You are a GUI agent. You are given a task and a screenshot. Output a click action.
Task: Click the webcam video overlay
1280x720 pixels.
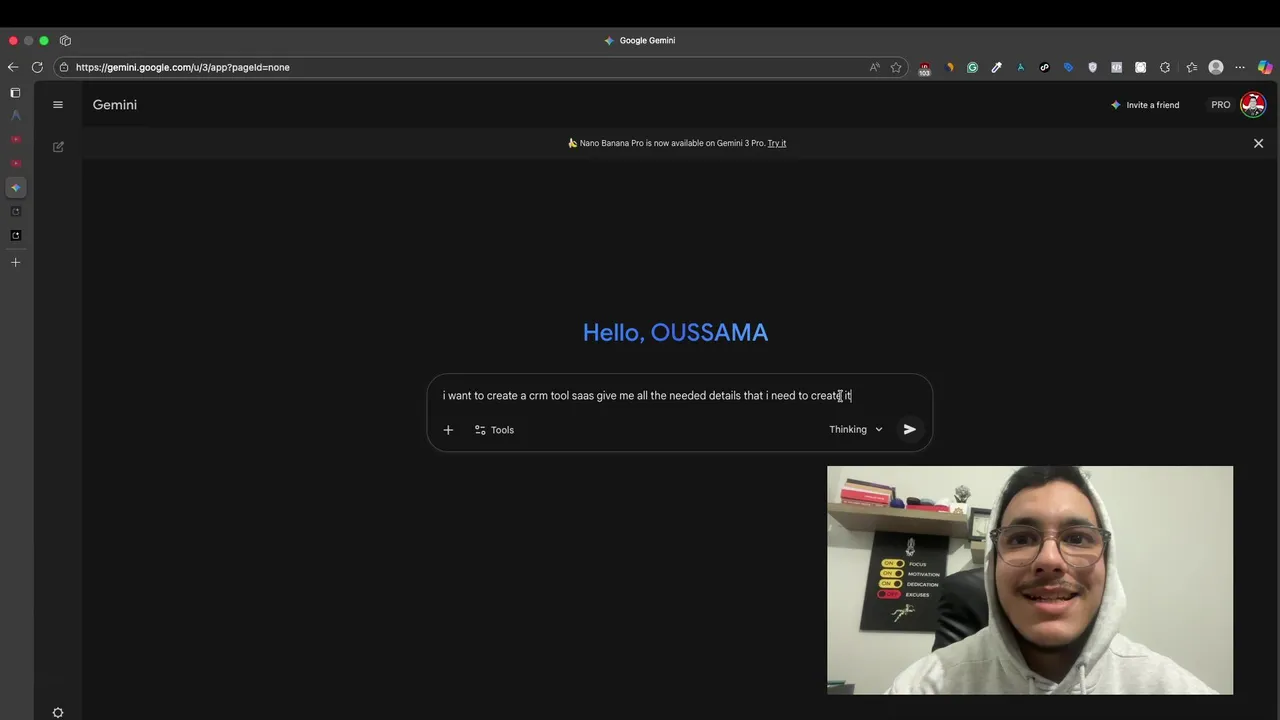pyautogui.click(x=1030, y=580)
